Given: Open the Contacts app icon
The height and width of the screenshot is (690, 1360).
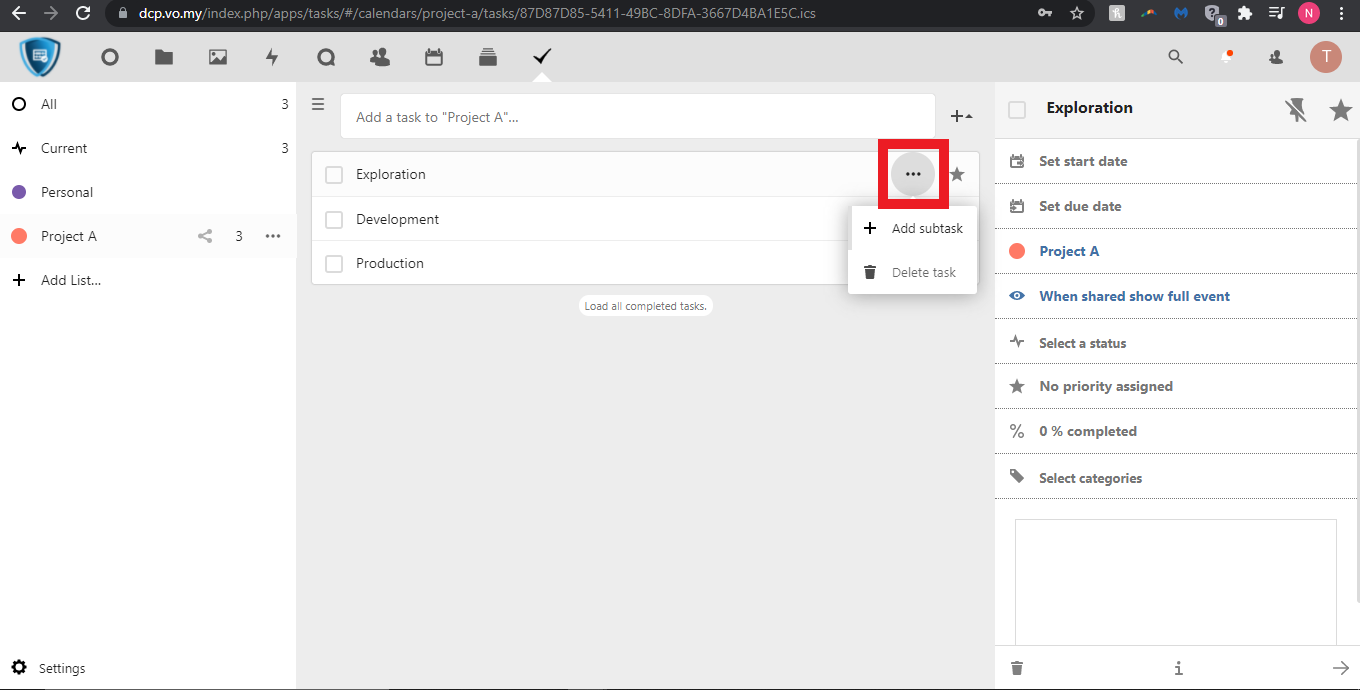Looking at the screenshot, I should tap(380, 58).
